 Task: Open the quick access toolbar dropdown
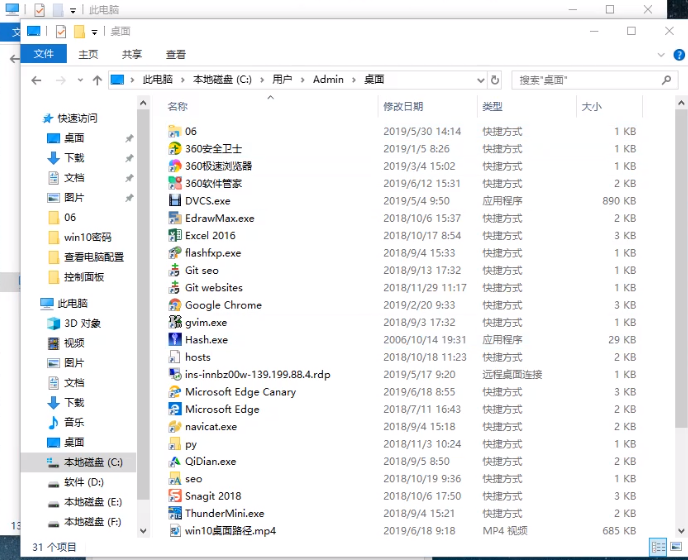[94, 32]
